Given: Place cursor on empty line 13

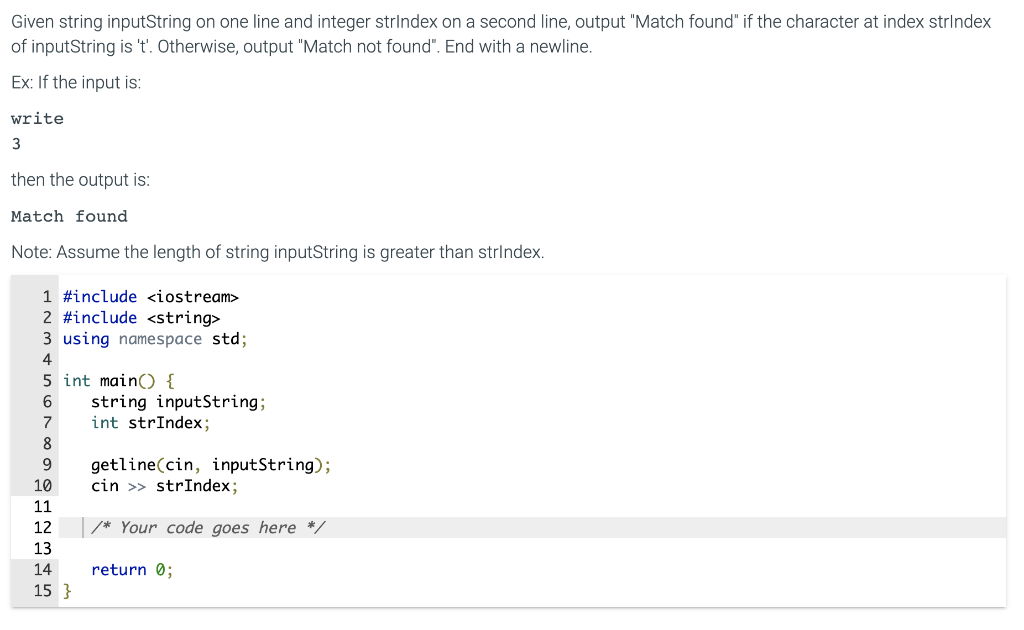Looking at the screenshot, I should pos(532,548).
